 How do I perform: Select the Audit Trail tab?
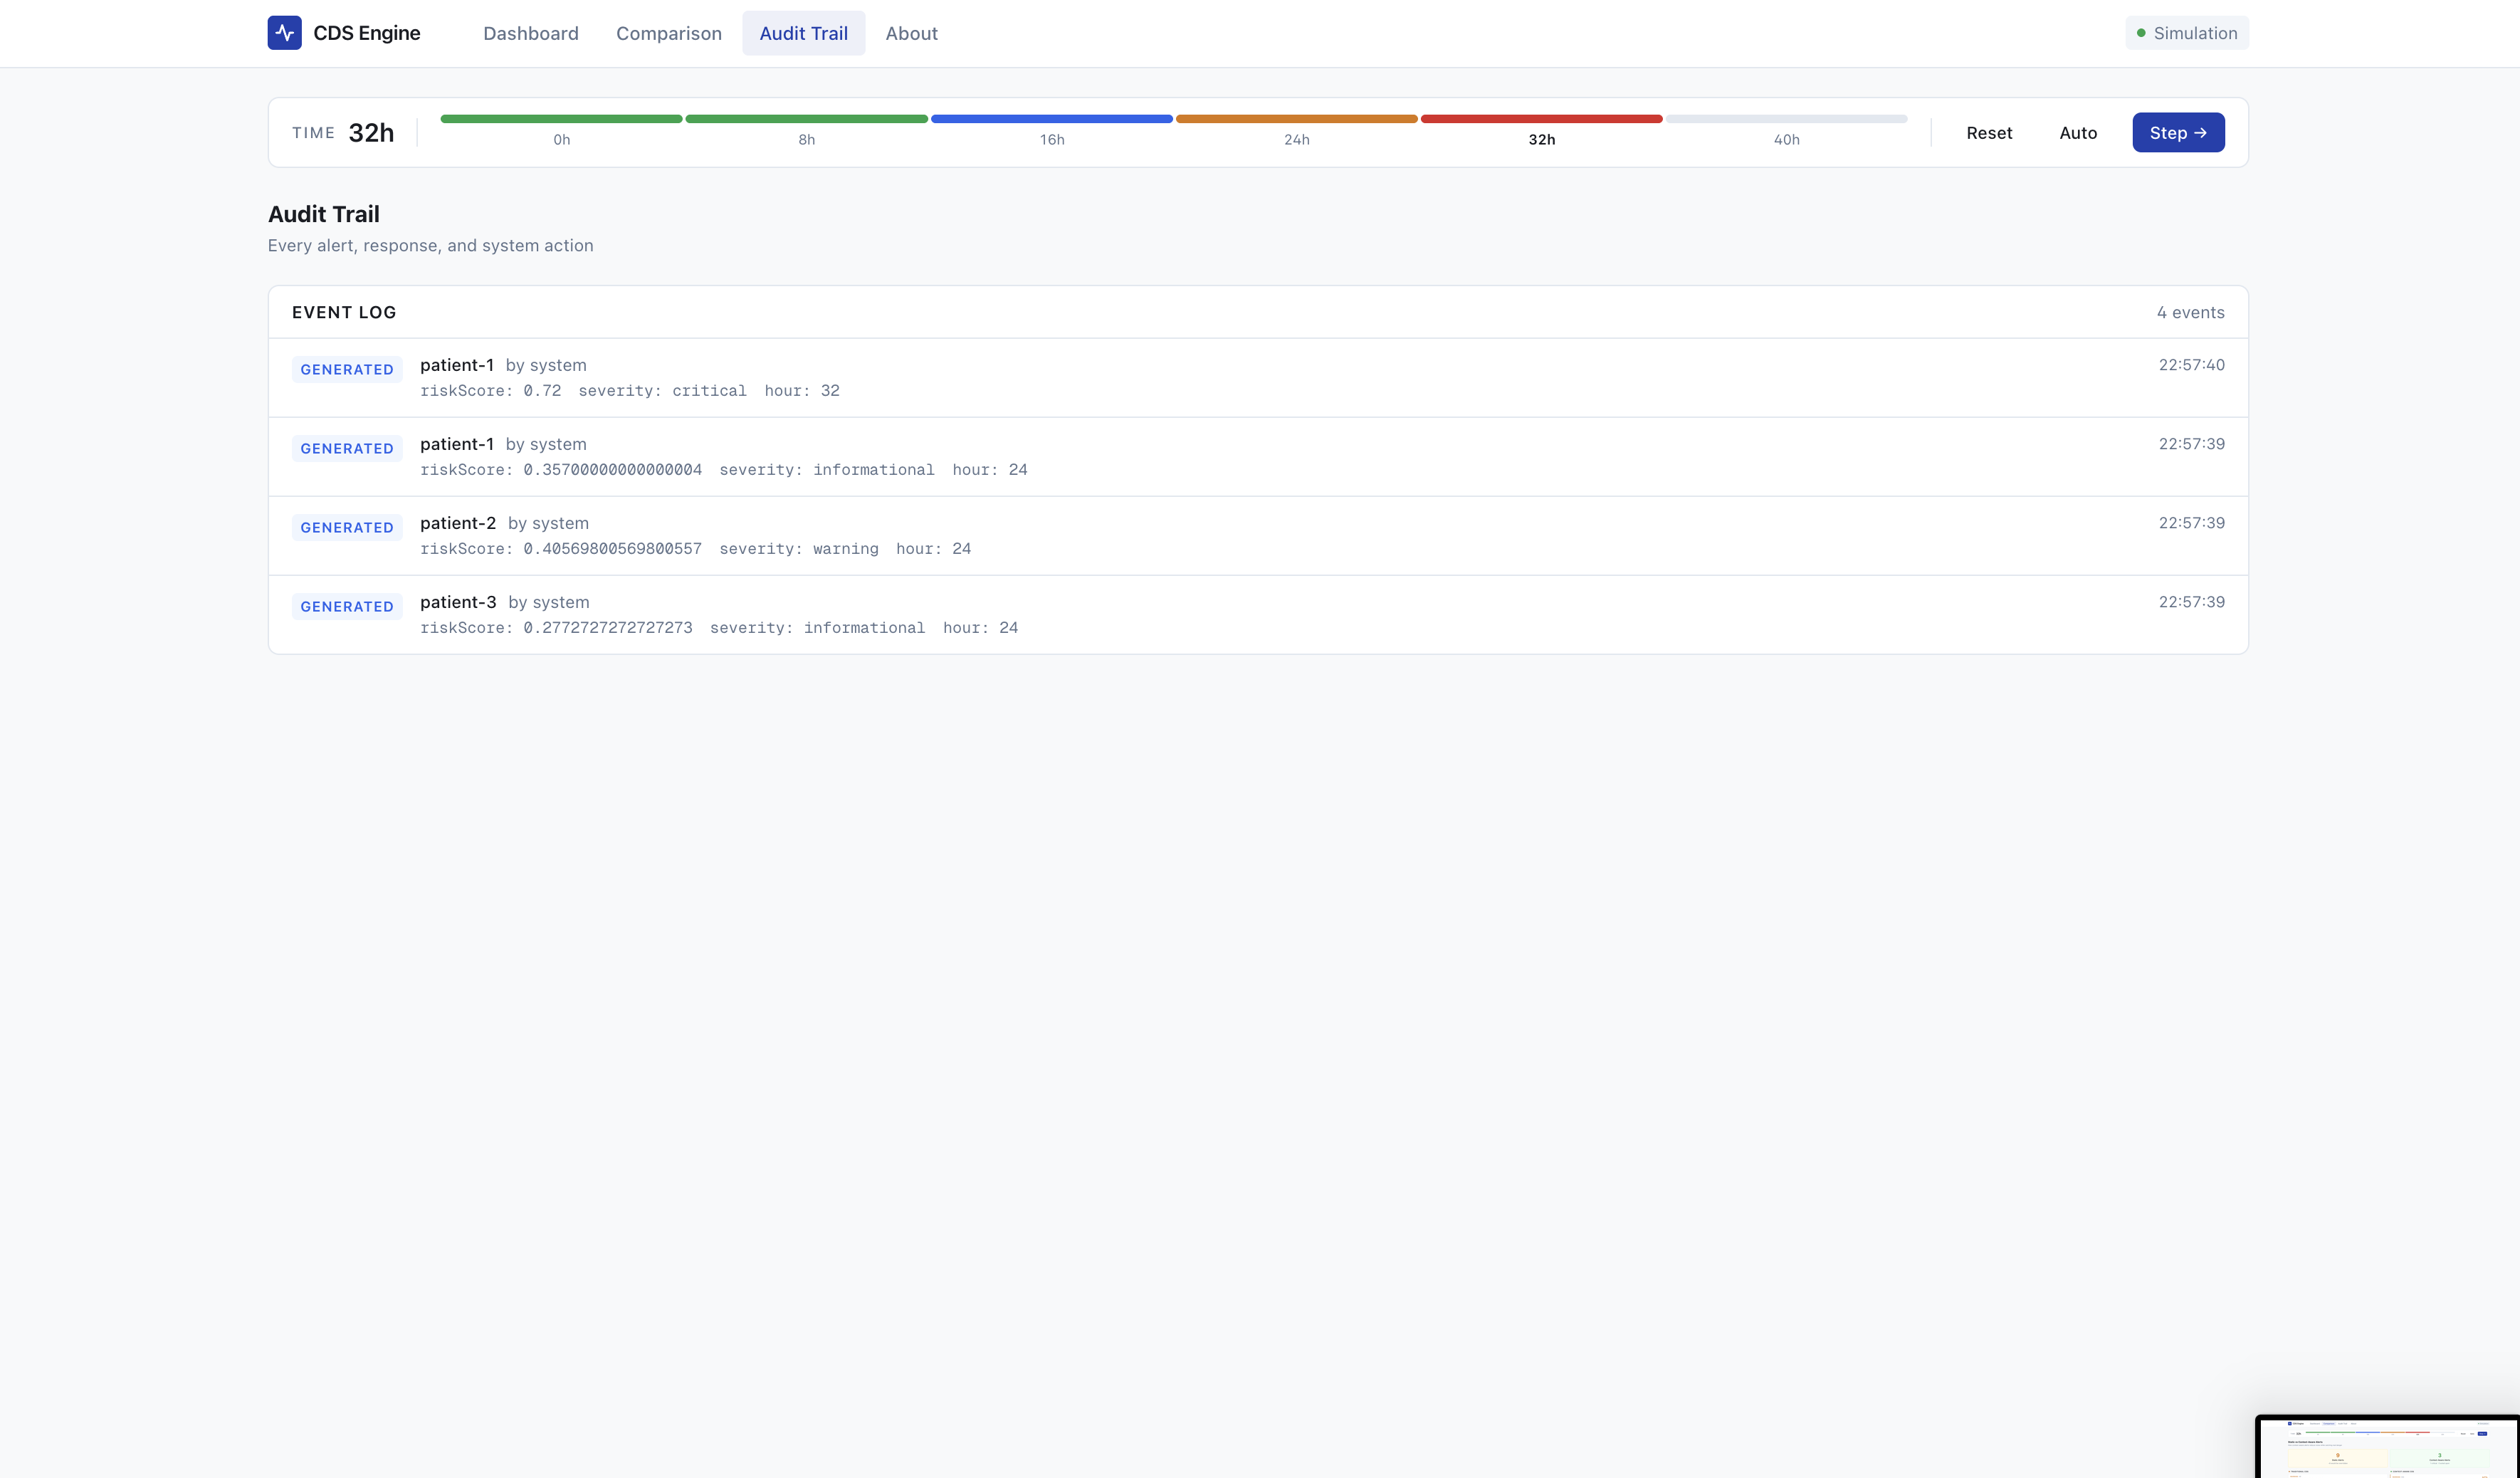(x=803, y=33)
